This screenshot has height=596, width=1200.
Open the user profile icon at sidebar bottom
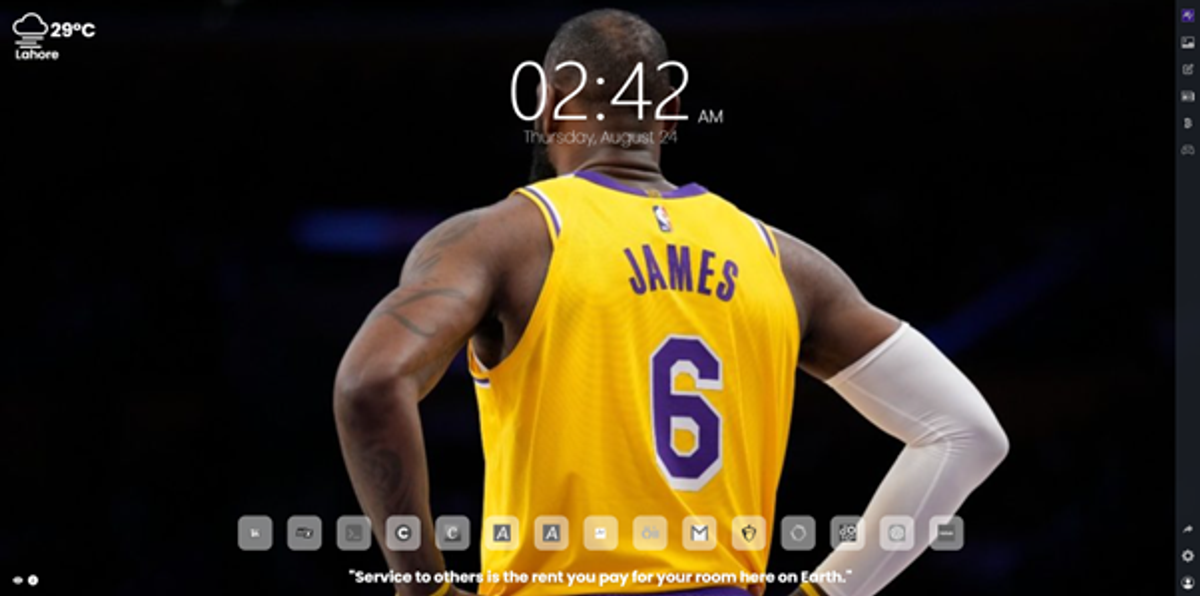[1188, 581]
